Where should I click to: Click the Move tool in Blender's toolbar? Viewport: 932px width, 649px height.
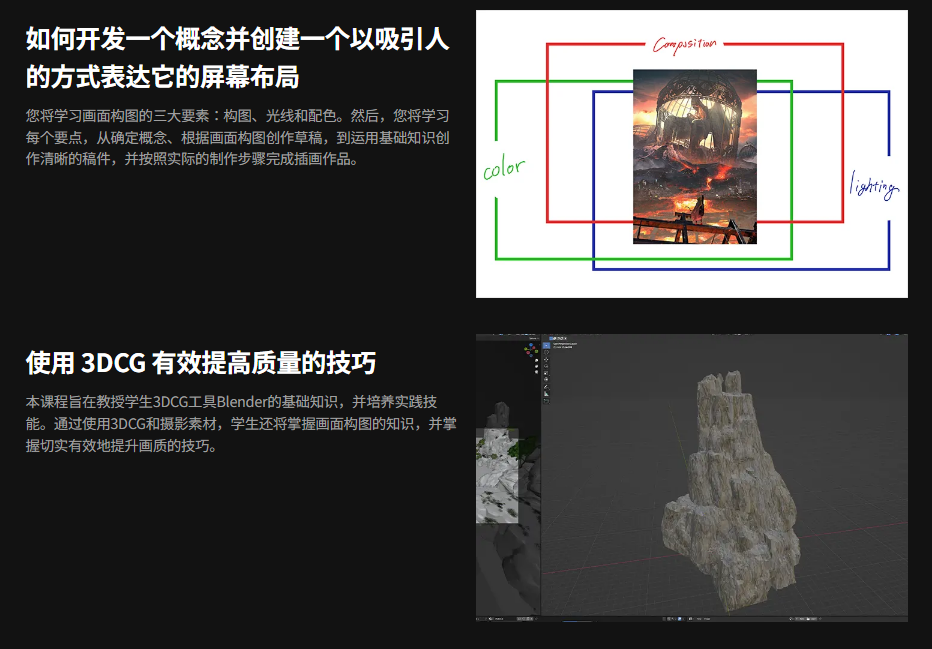pyautogui.click(x=546, y=360)
